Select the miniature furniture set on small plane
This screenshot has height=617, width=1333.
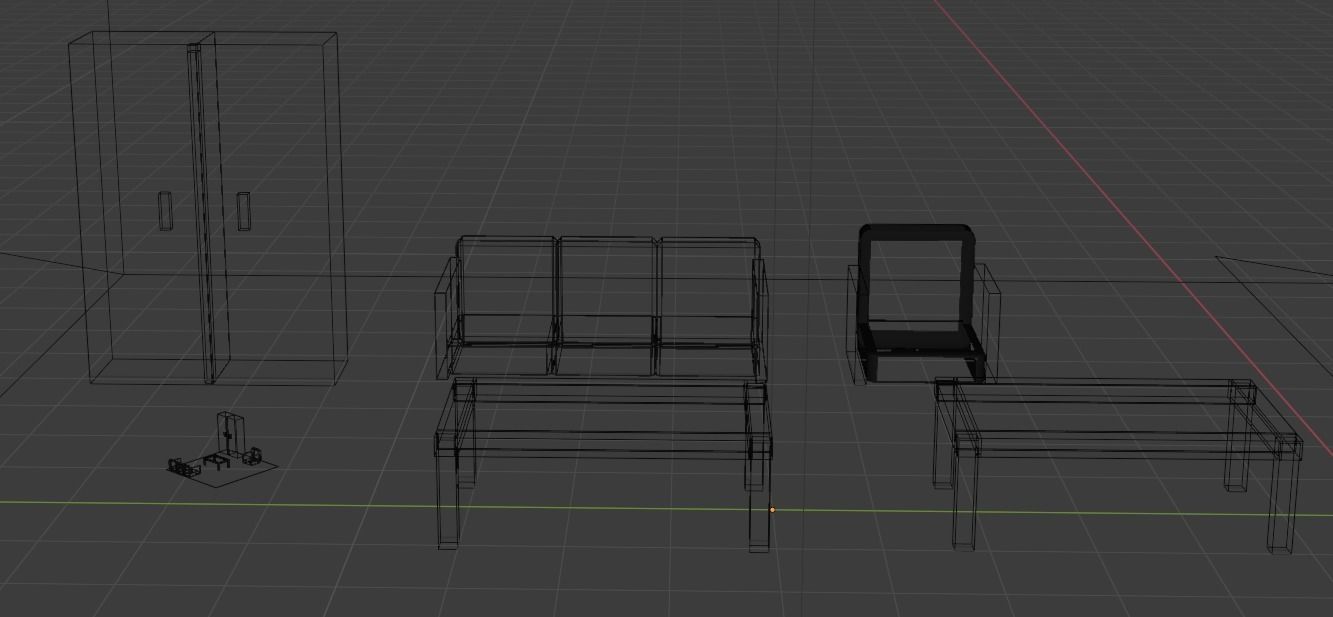pos(222,450)
